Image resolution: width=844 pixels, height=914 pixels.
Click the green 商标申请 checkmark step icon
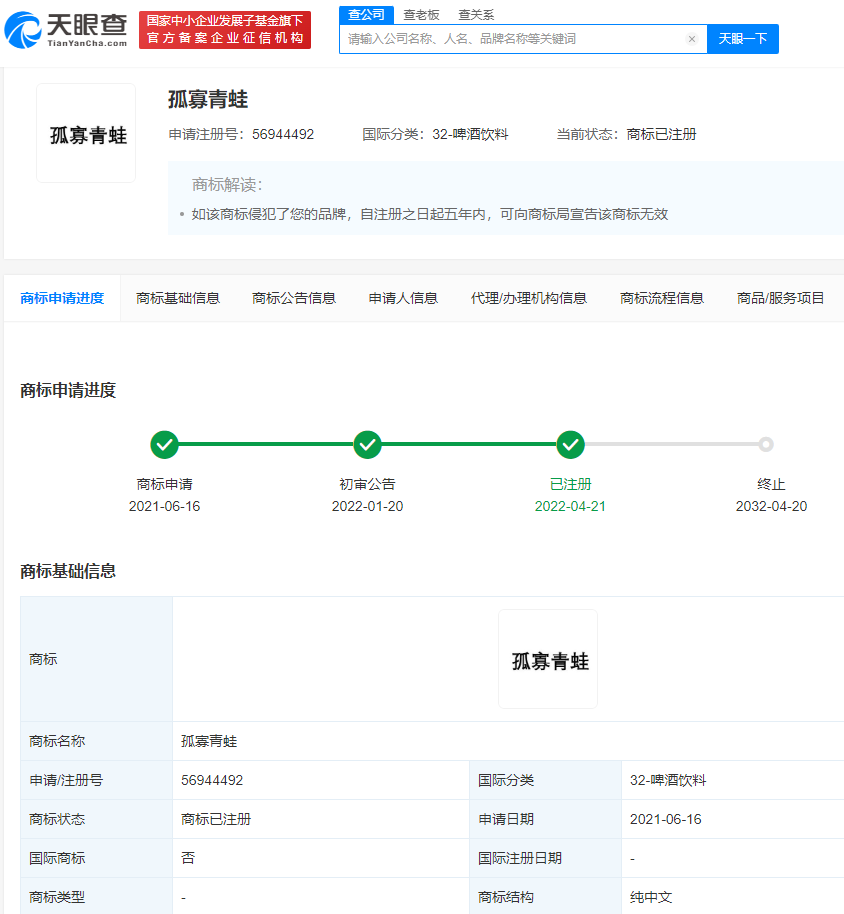(x=164, y=444)
